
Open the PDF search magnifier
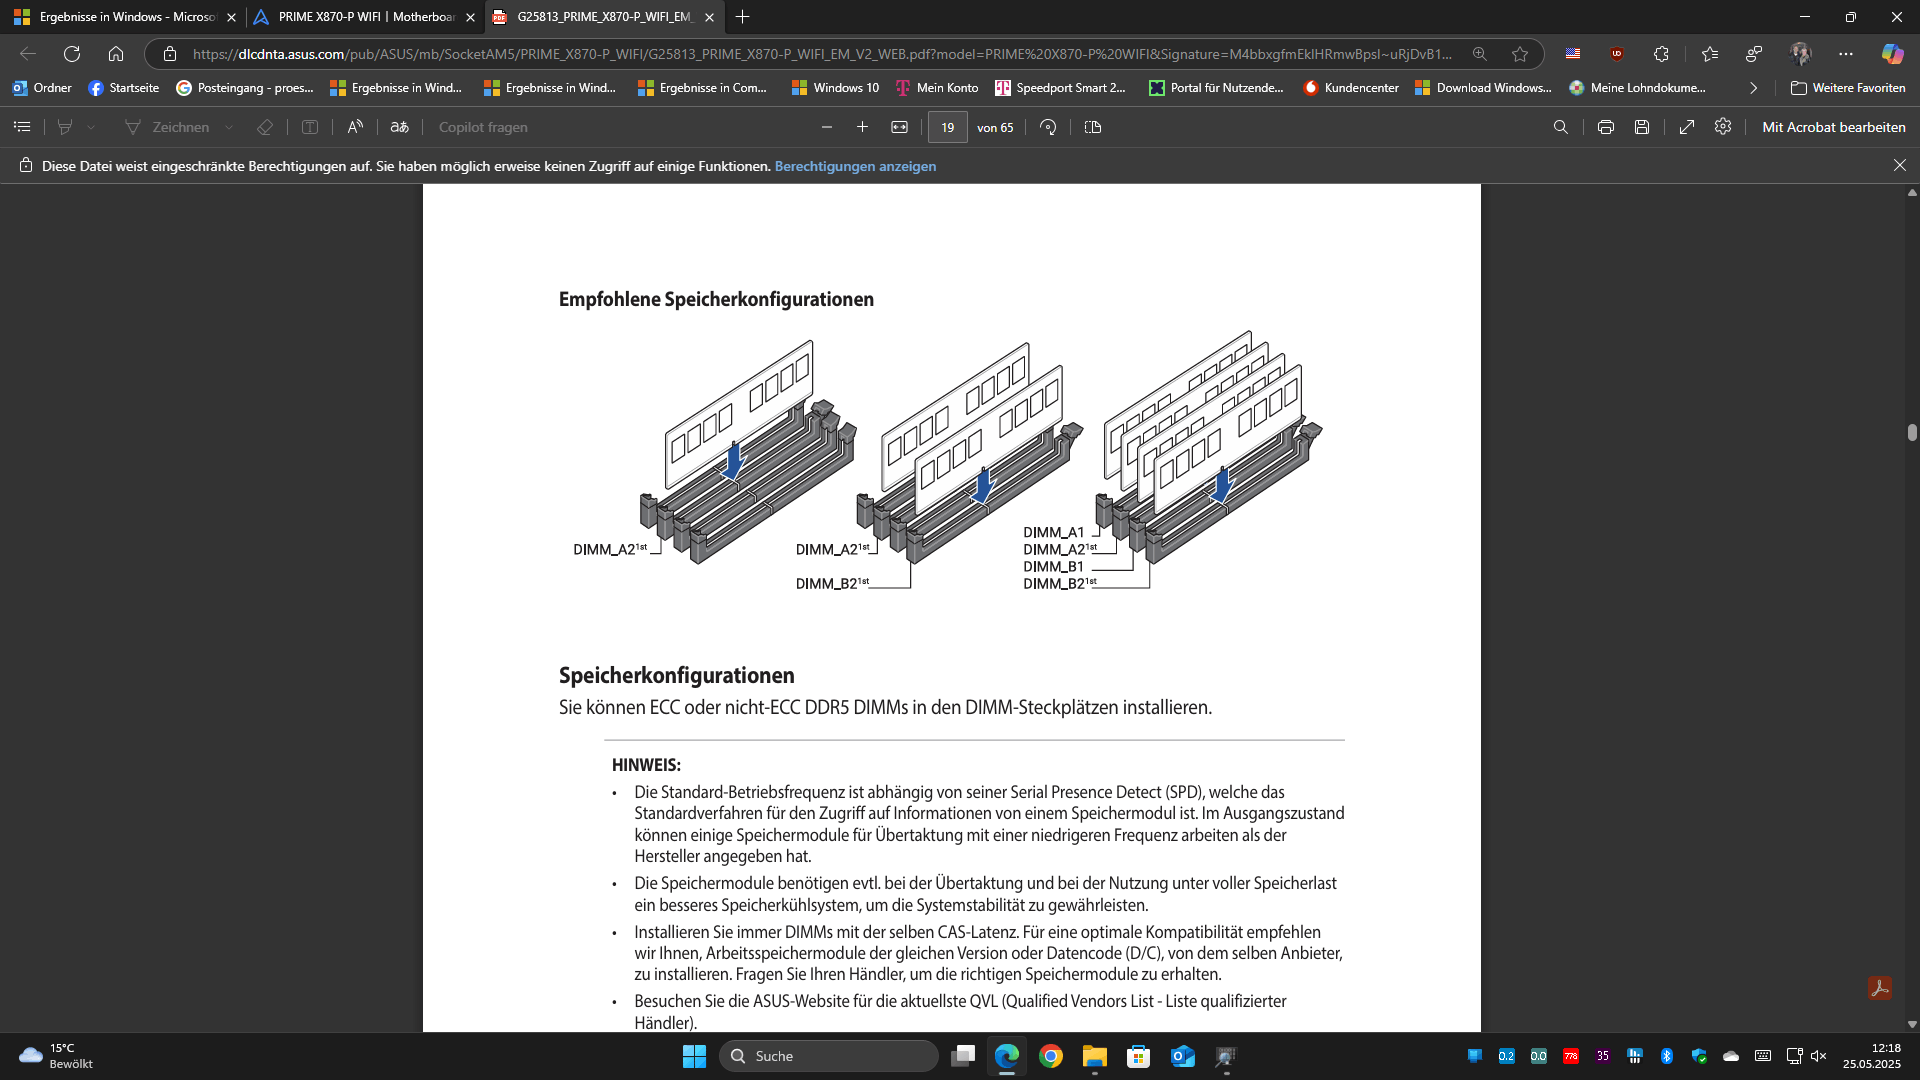click(1560, 127)
